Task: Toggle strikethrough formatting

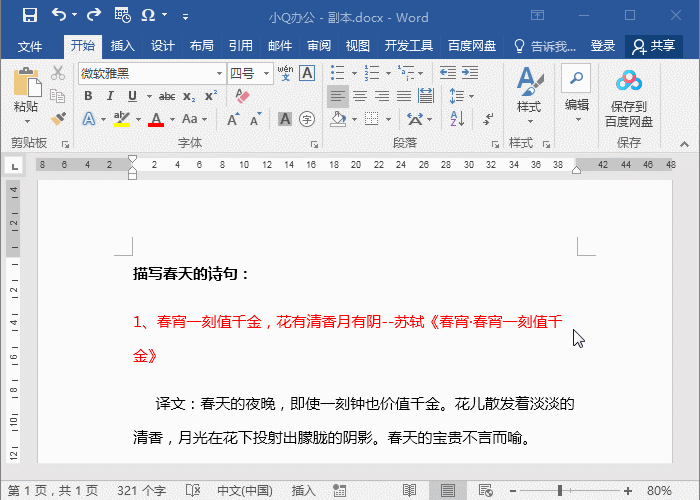Action: click(167, 96)
